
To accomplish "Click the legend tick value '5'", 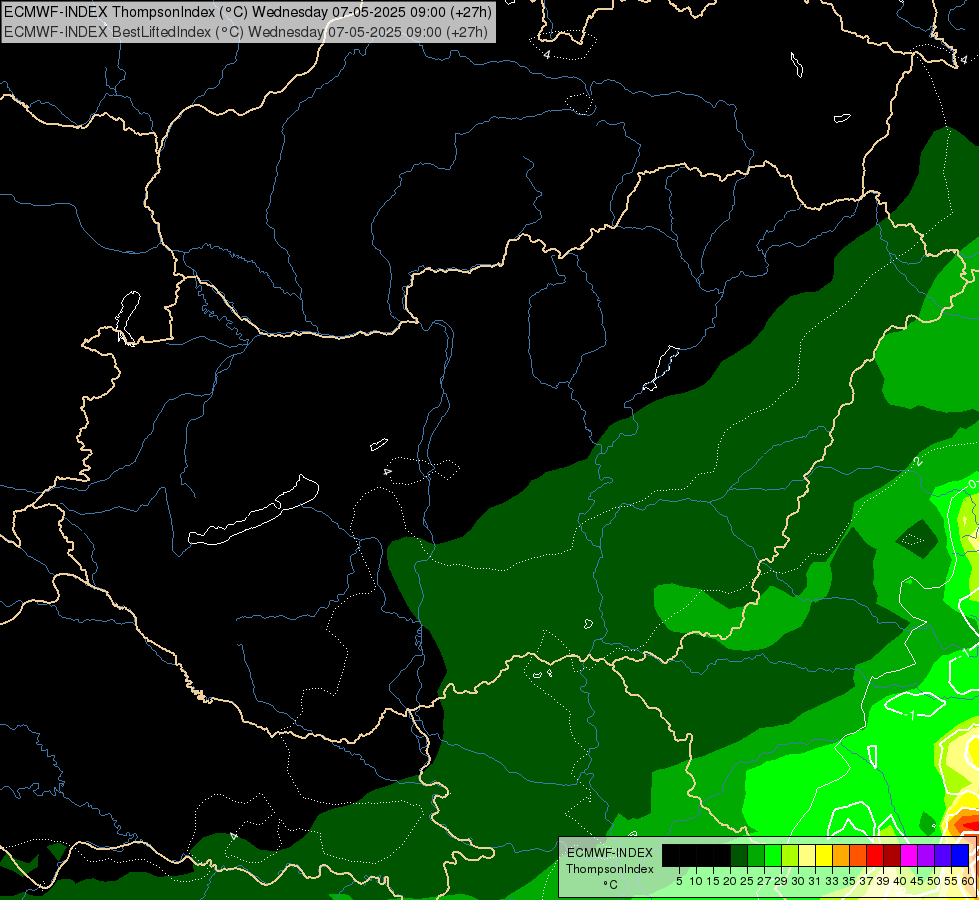I will click(679, 881).
